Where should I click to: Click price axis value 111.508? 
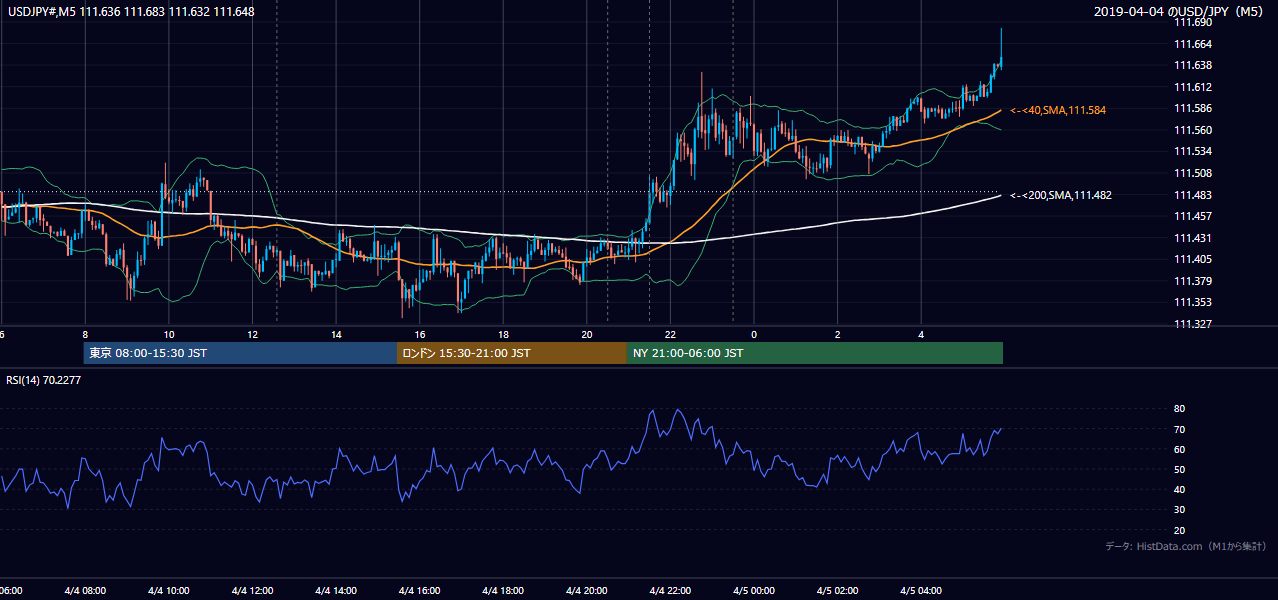click(1192, 173)
